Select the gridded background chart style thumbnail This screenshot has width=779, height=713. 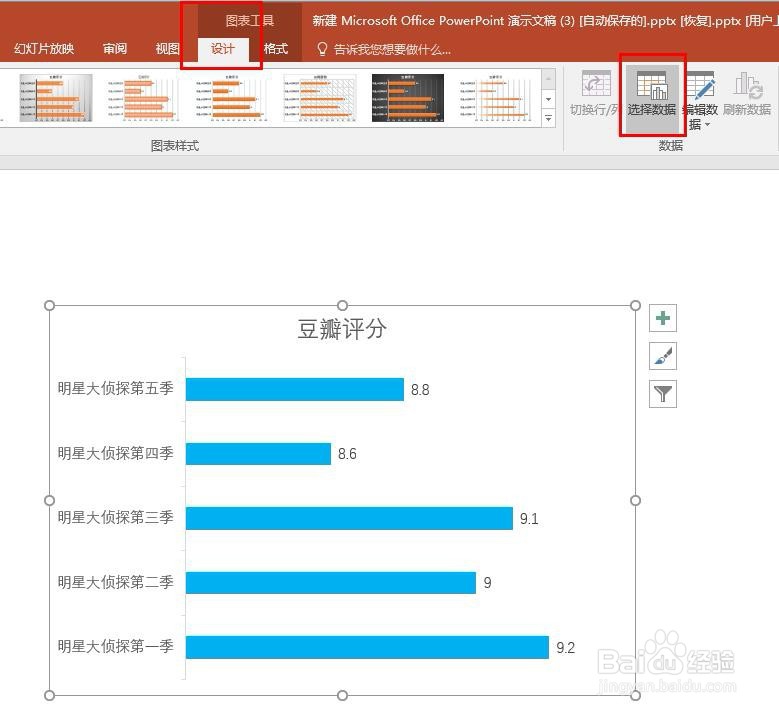pos(320,98)
